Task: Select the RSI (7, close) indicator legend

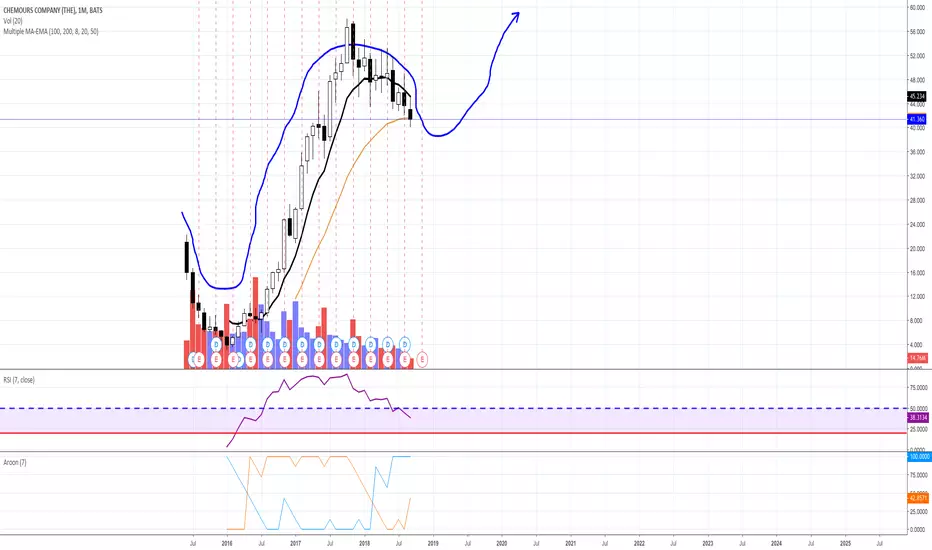Action: point(19,379)
